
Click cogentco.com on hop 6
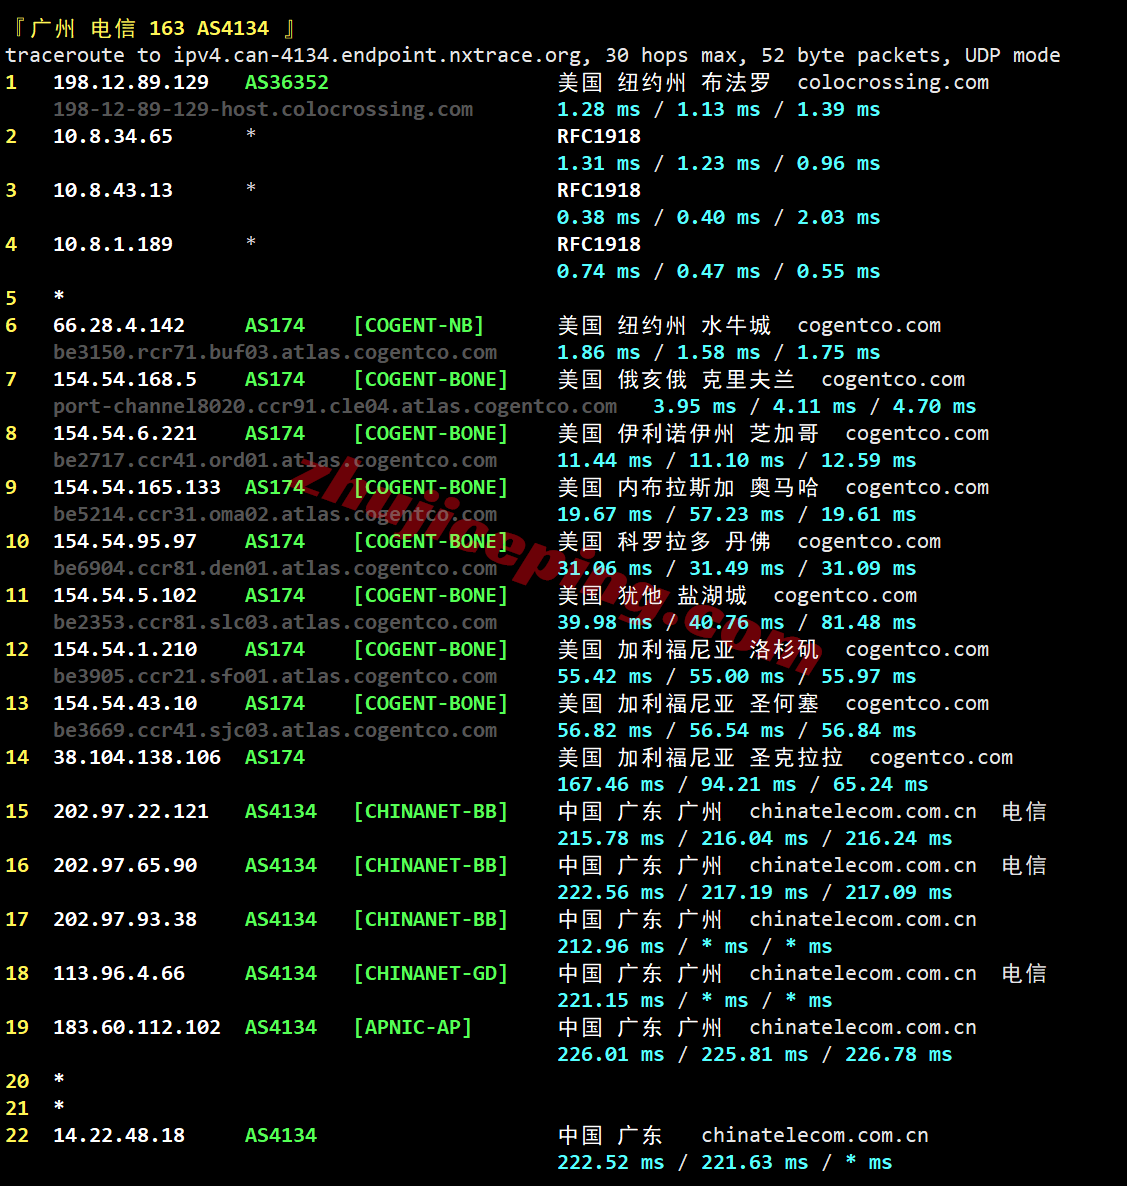click(x=868, y=325)
